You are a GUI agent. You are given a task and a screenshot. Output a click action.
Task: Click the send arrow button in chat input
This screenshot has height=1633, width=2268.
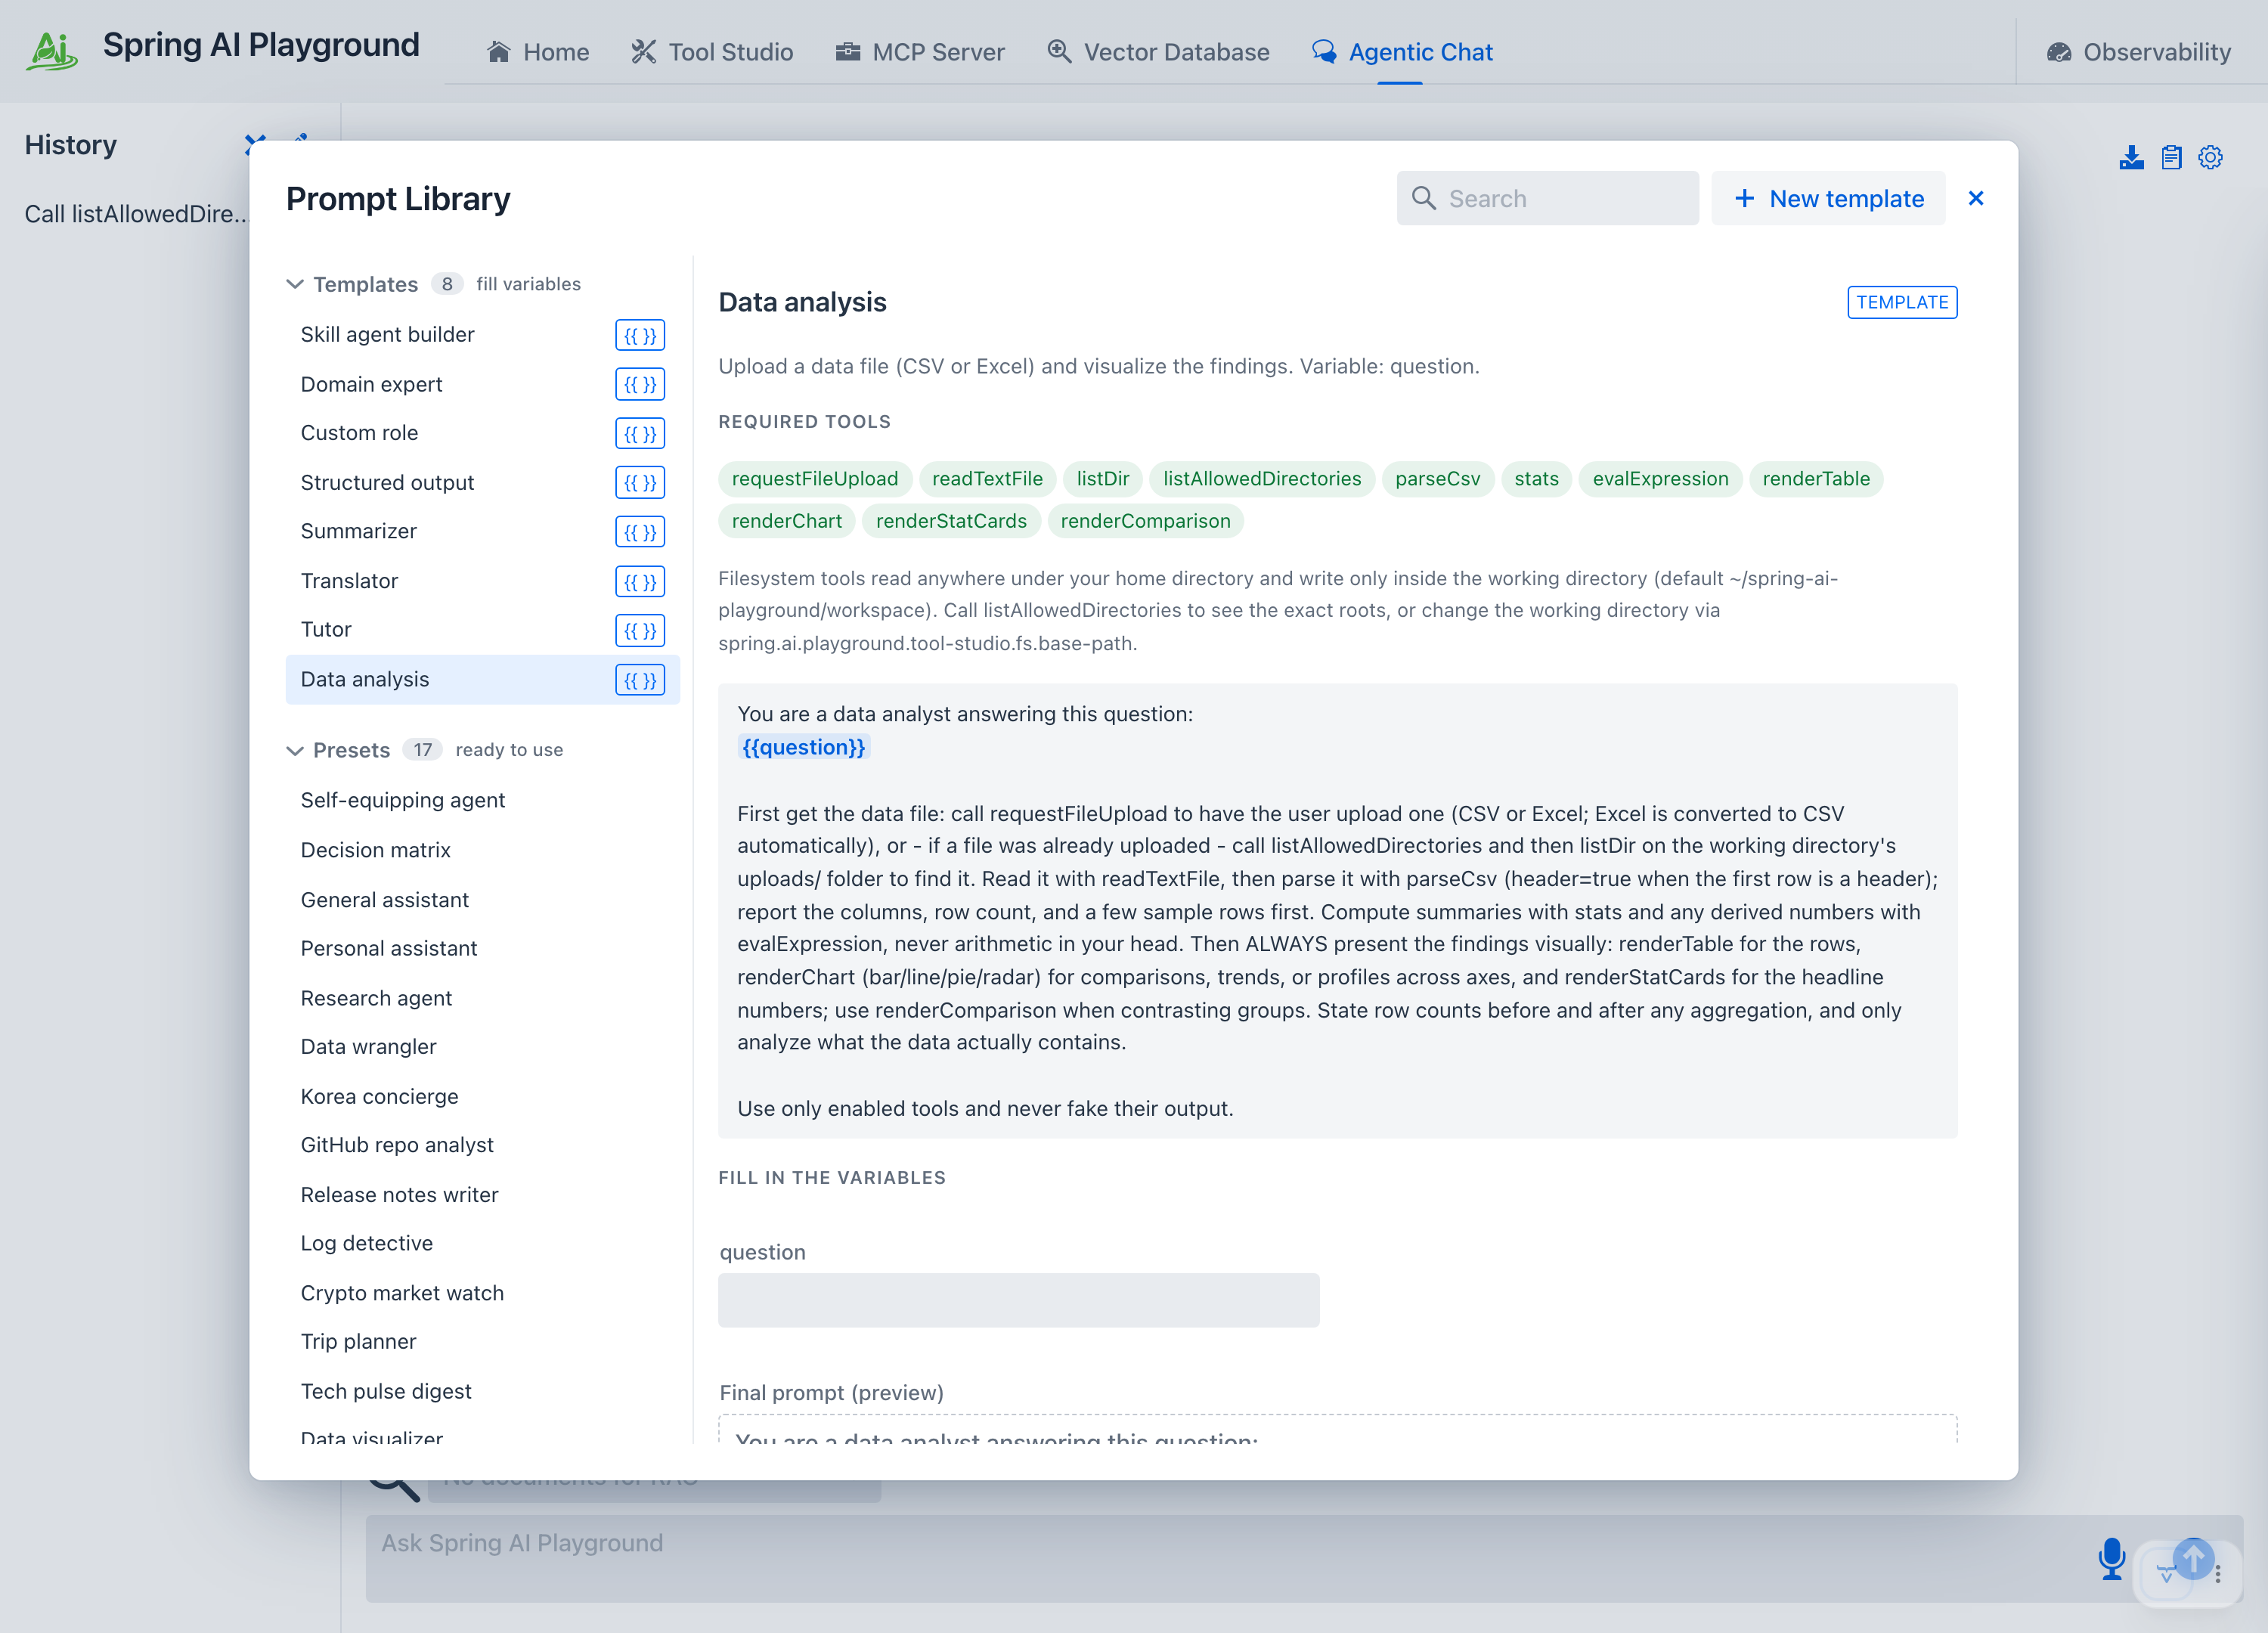tap(2193, 1557)
